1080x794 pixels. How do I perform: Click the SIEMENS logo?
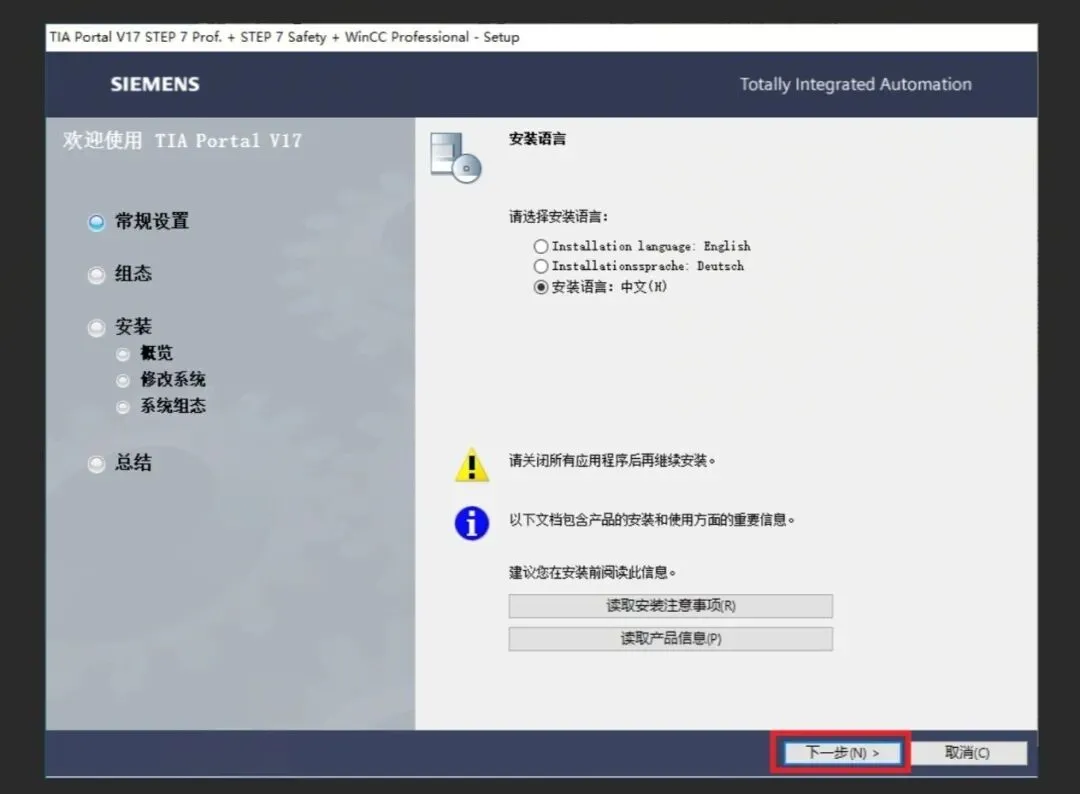[155, 84]
